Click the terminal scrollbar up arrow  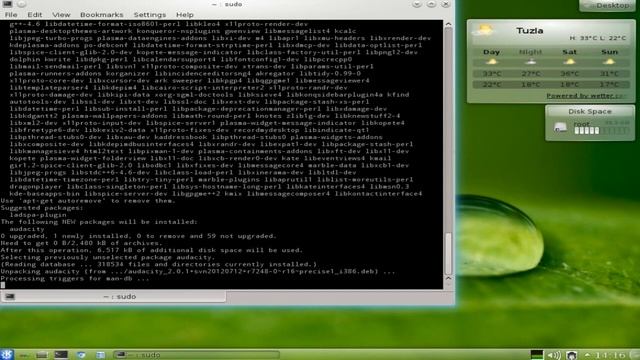click(x=448, y=24)
